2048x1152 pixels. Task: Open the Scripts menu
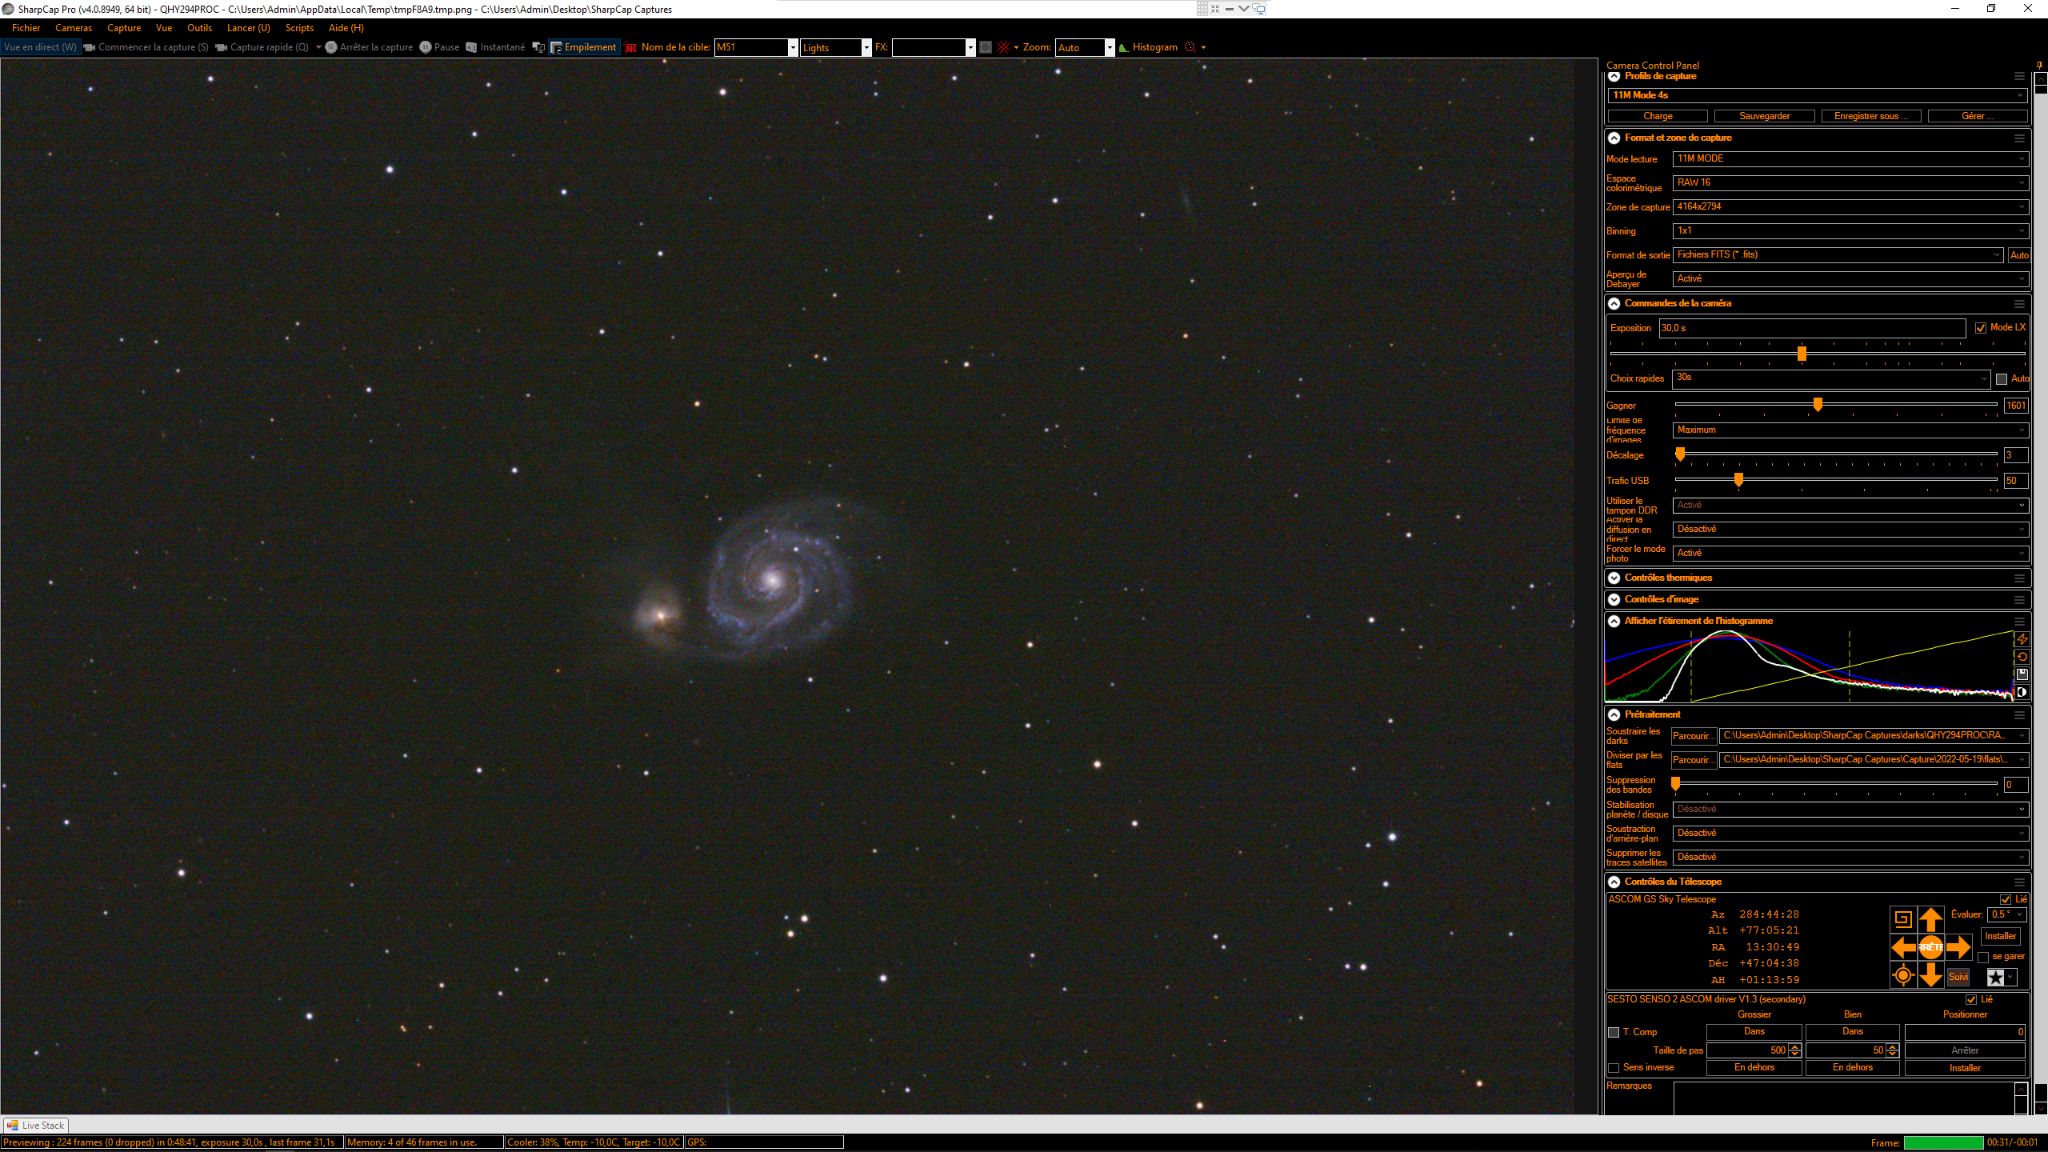tap(299, 28)
